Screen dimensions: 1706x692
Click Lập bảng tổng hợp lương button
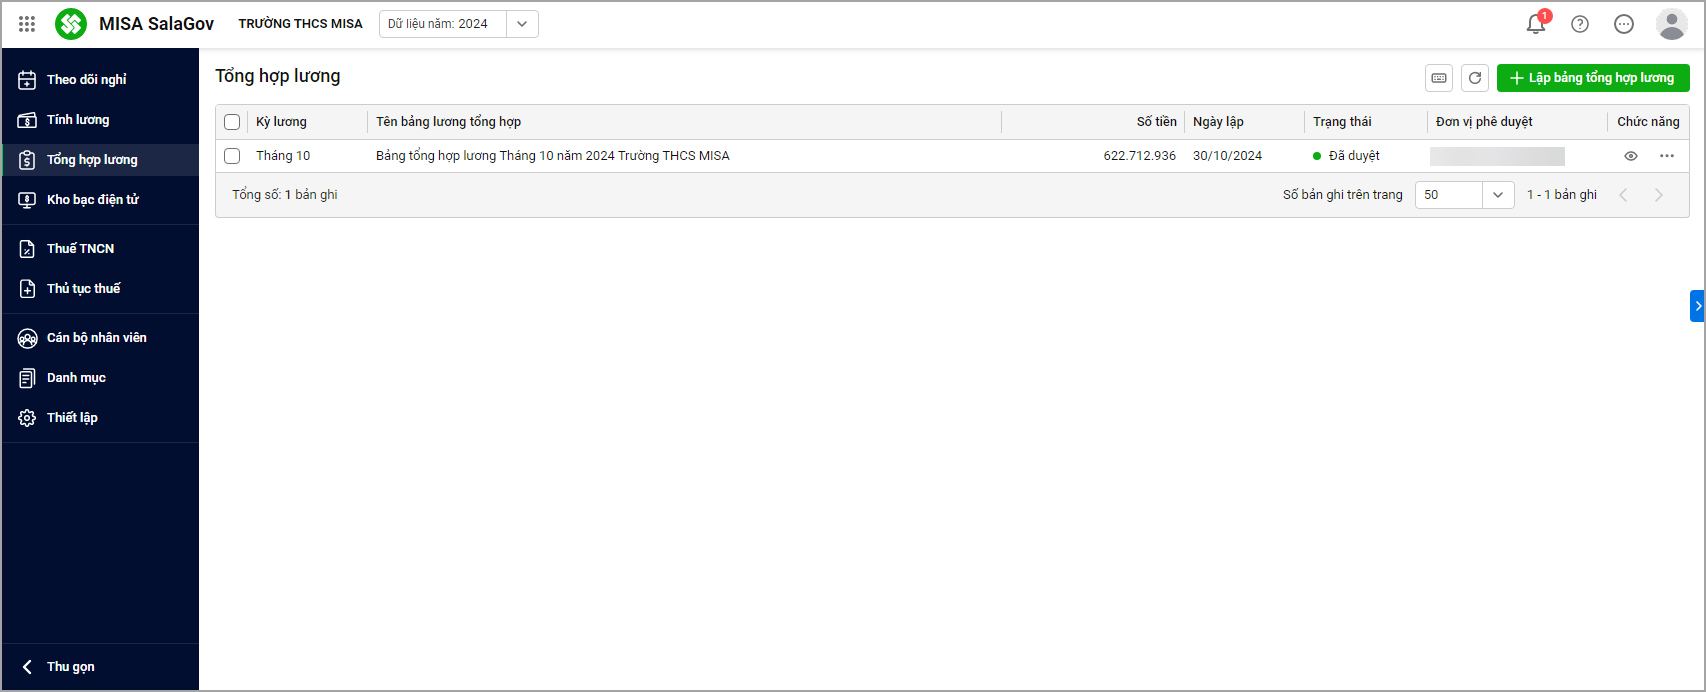[x=1592, y=78]
